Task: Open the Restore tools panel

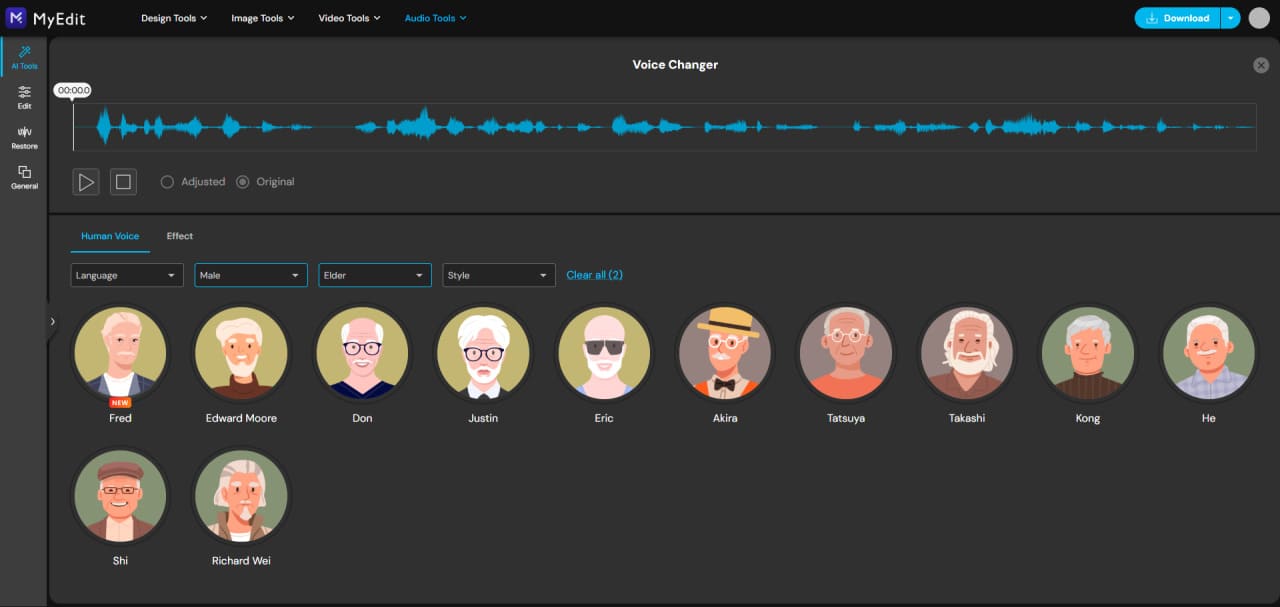Action: [23, 137]
